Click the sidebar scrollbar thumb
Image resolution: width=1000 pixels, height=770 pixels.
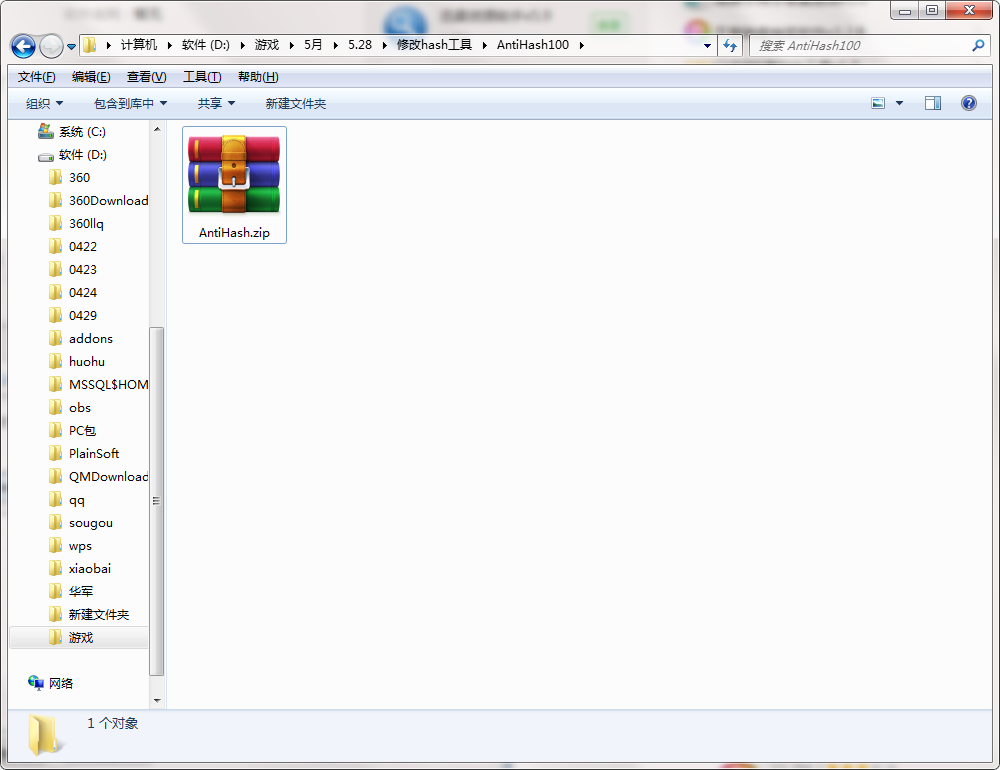pyautogui.click(x=157, y=501)
